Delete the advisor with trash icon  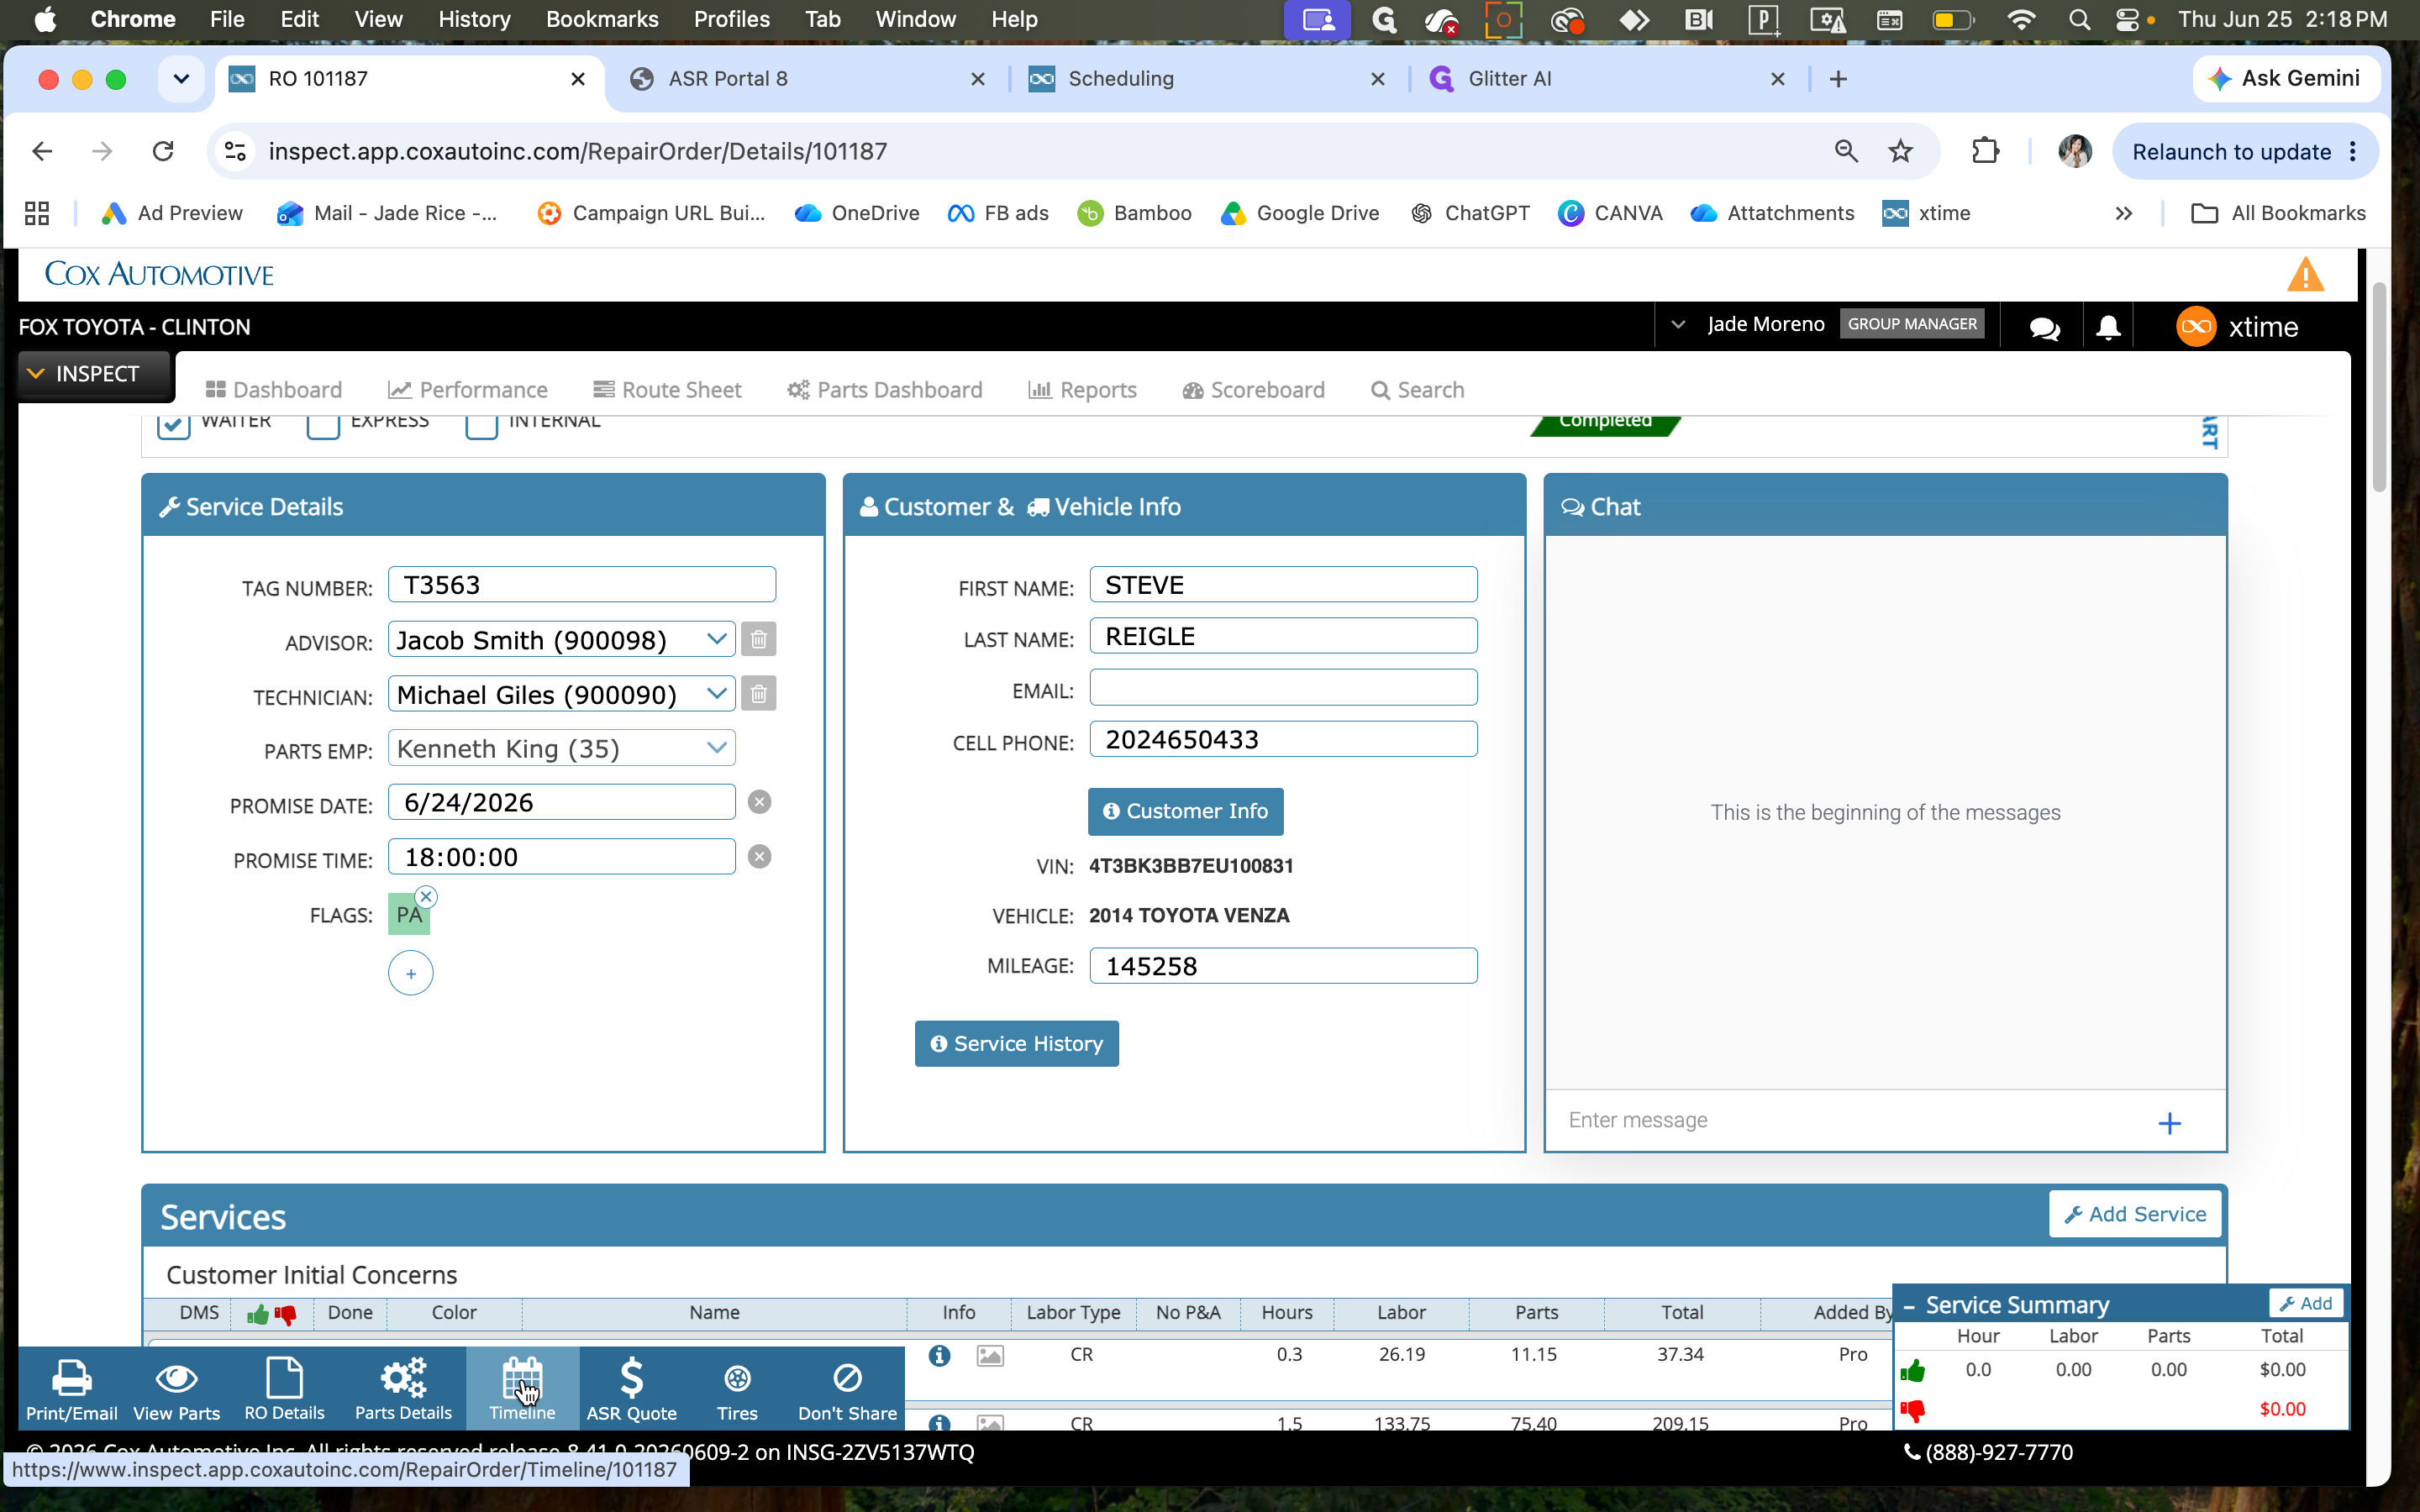pos(759,639)
